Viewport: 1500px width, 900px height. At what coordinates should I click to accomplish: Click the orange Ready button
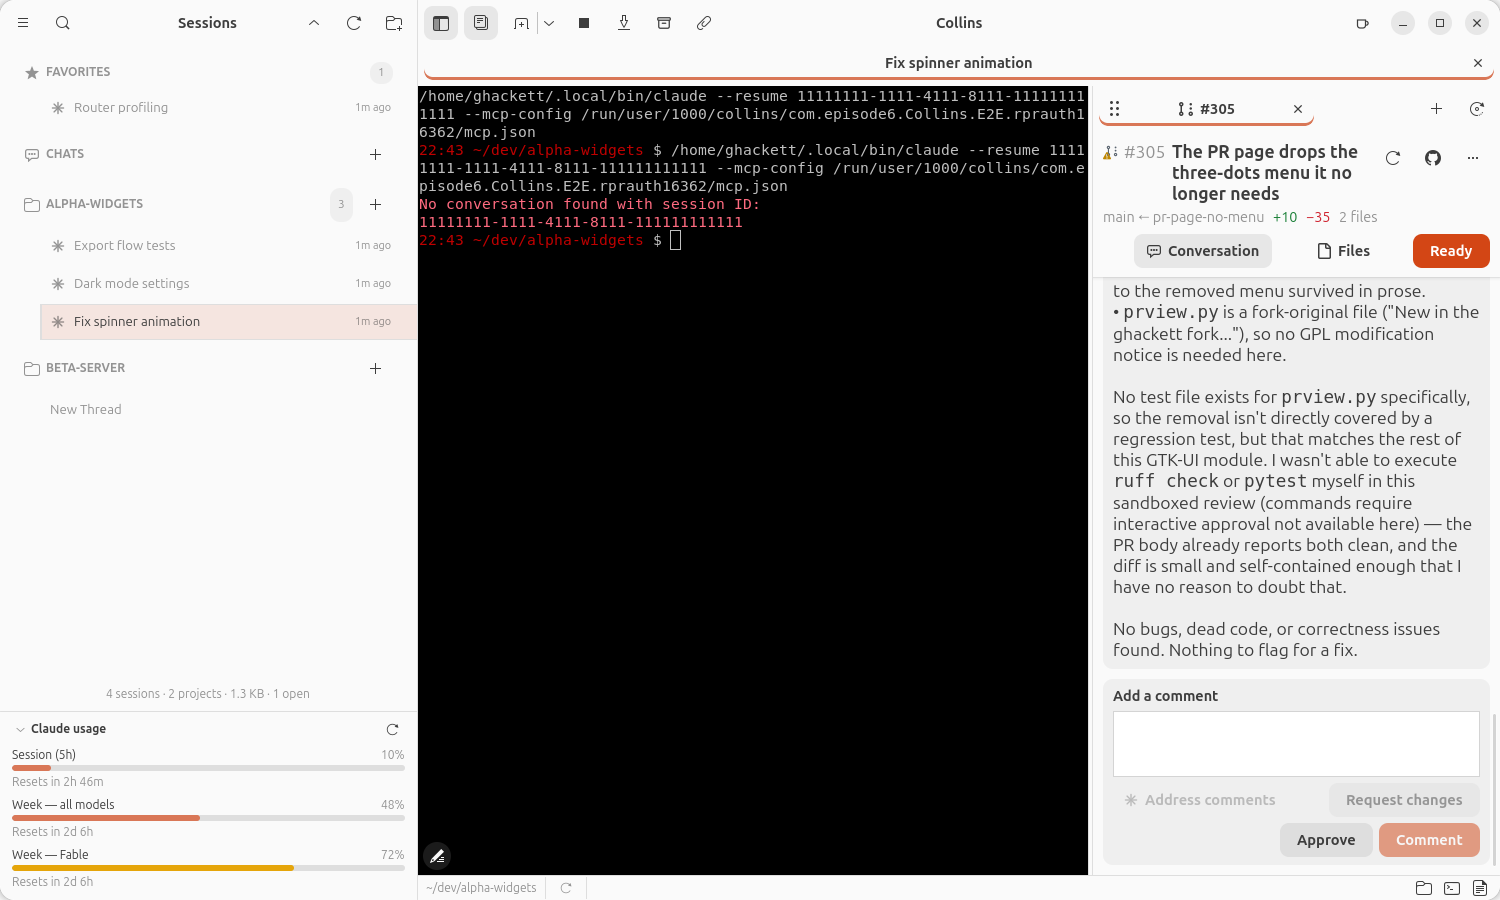[x=1451, y=251]
